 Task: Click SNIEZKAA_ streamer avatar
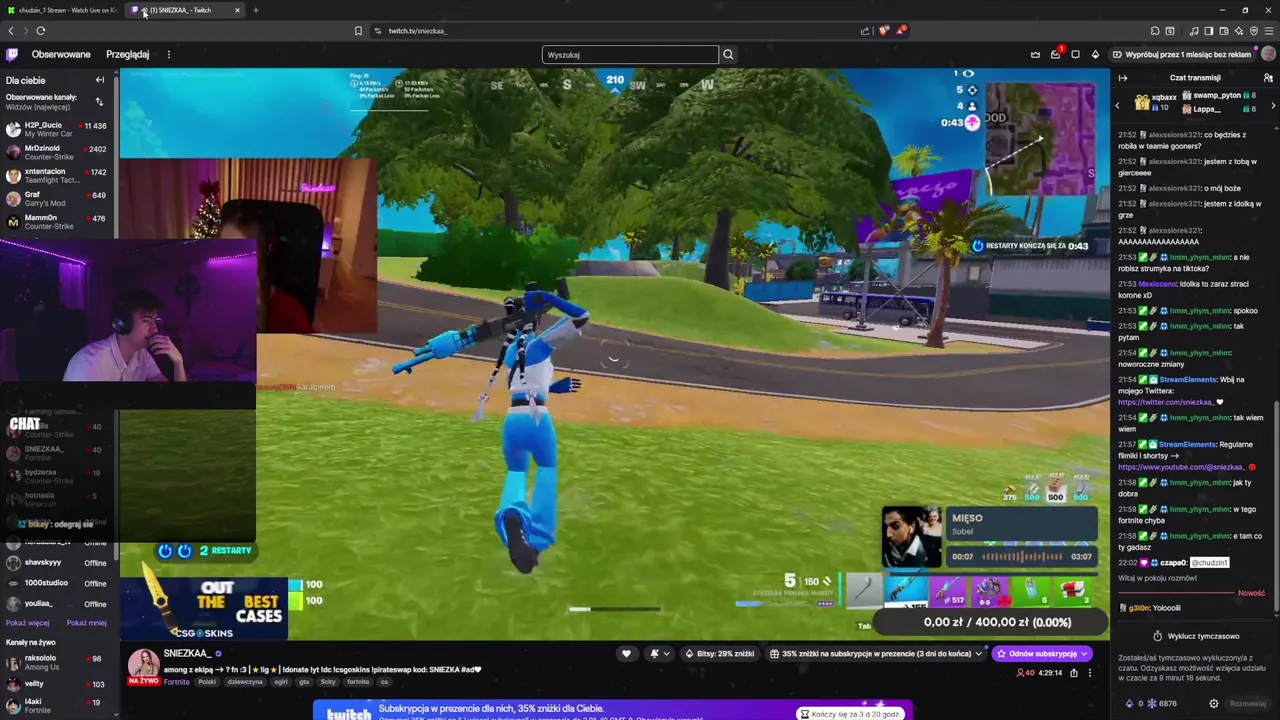coord(143,664)
